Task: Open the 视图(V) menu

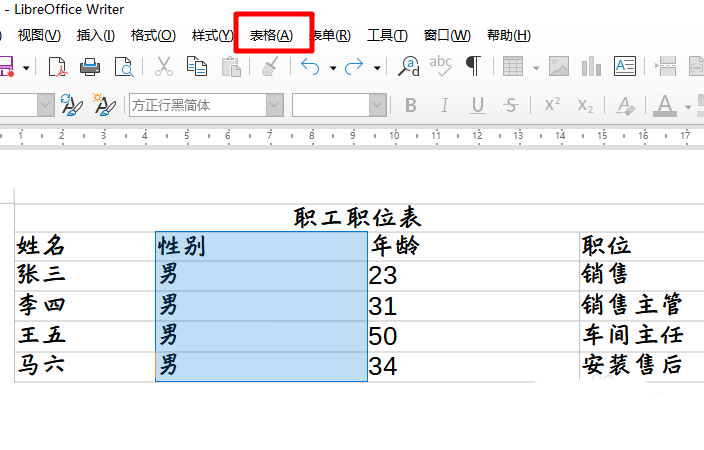Action: coord(39,35)
